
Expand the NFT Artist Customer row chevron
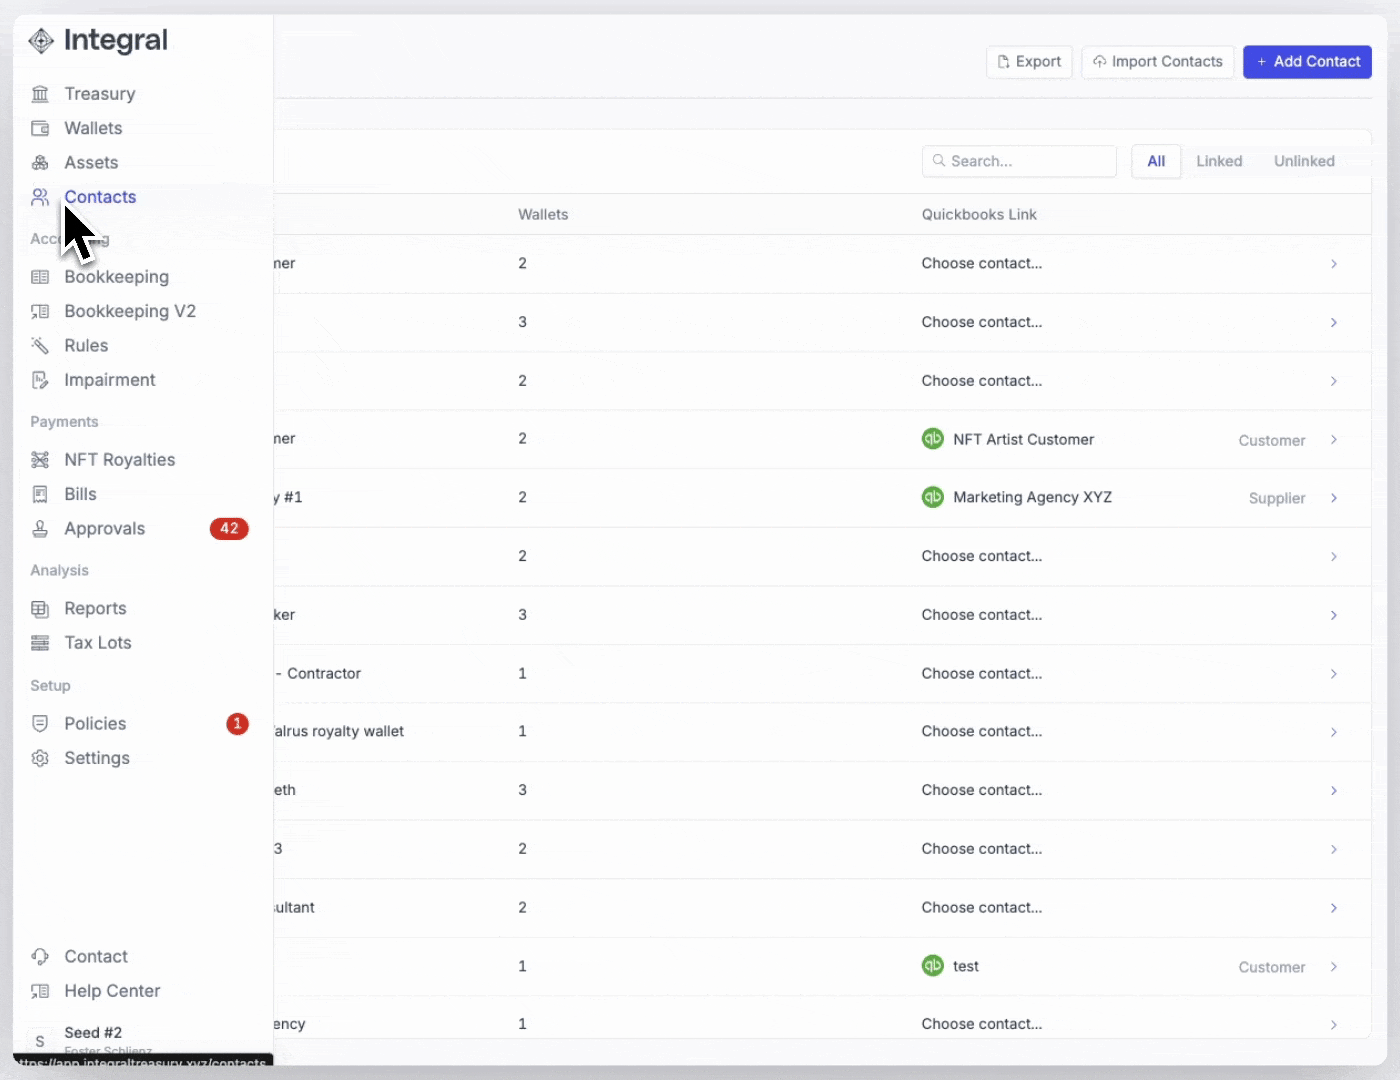tap(1333, 440)
